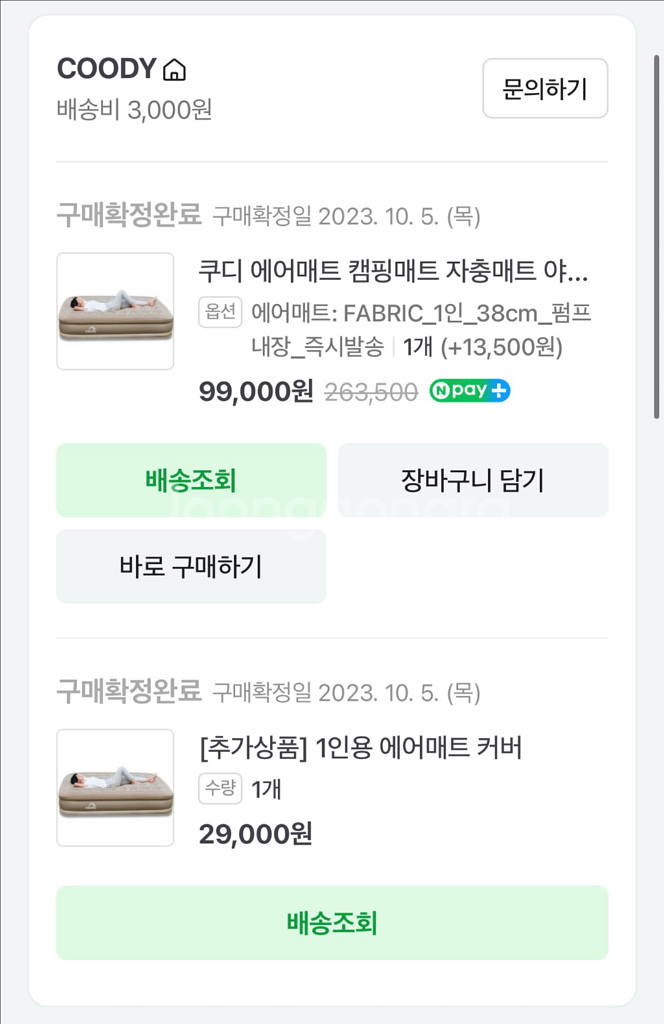Screen dimensions: 664x1024
Task: Click 장바구니 담기 to add to cart
Action: [x=473, y=480]
